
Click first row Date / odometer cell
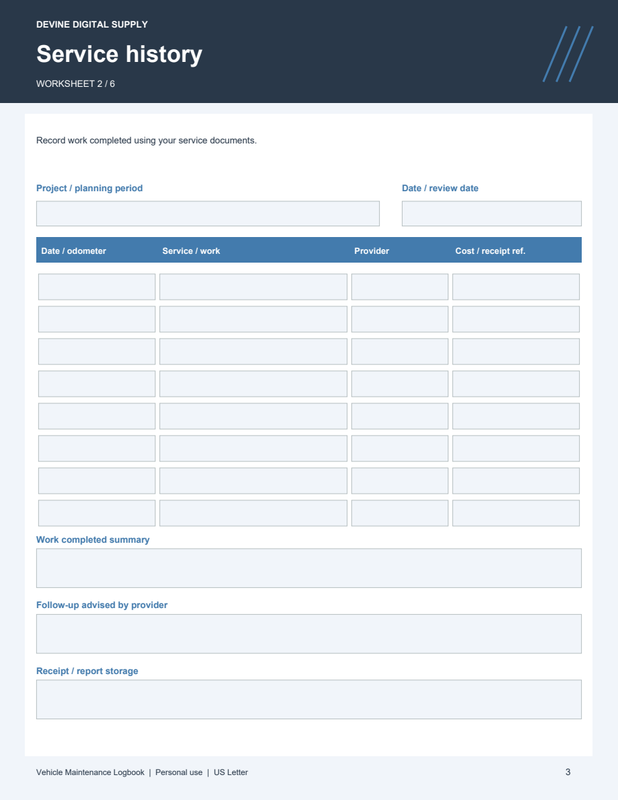pos(97,287)
